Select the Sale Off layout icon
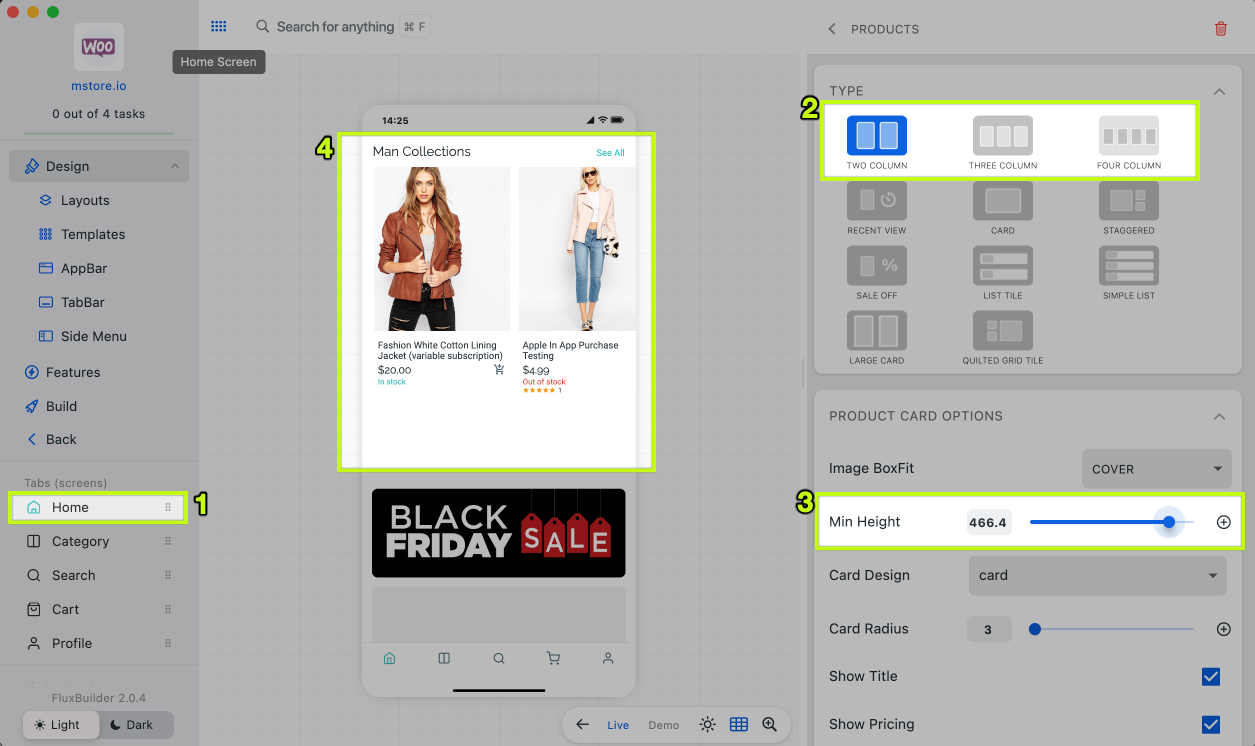 pyautogui.click(x=876, y=266)
